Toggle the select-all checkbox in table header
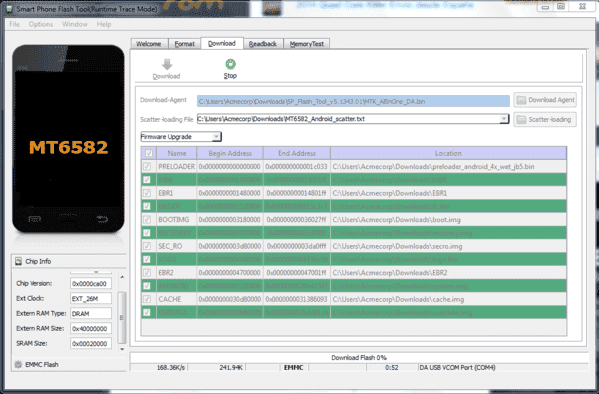 [x=149, y=153]
